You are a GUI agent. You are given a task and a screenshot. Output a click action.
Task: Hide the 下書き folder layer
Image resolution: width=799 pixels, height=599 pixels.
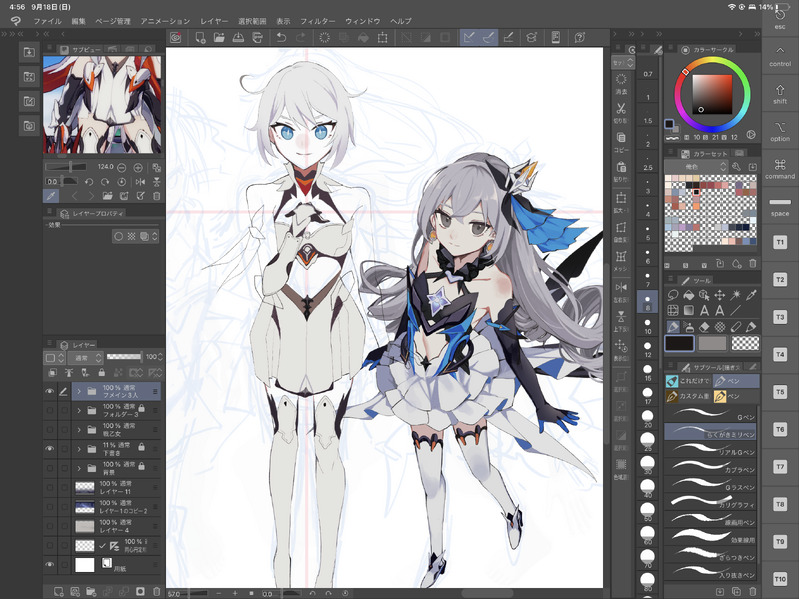tap(49, 449)
